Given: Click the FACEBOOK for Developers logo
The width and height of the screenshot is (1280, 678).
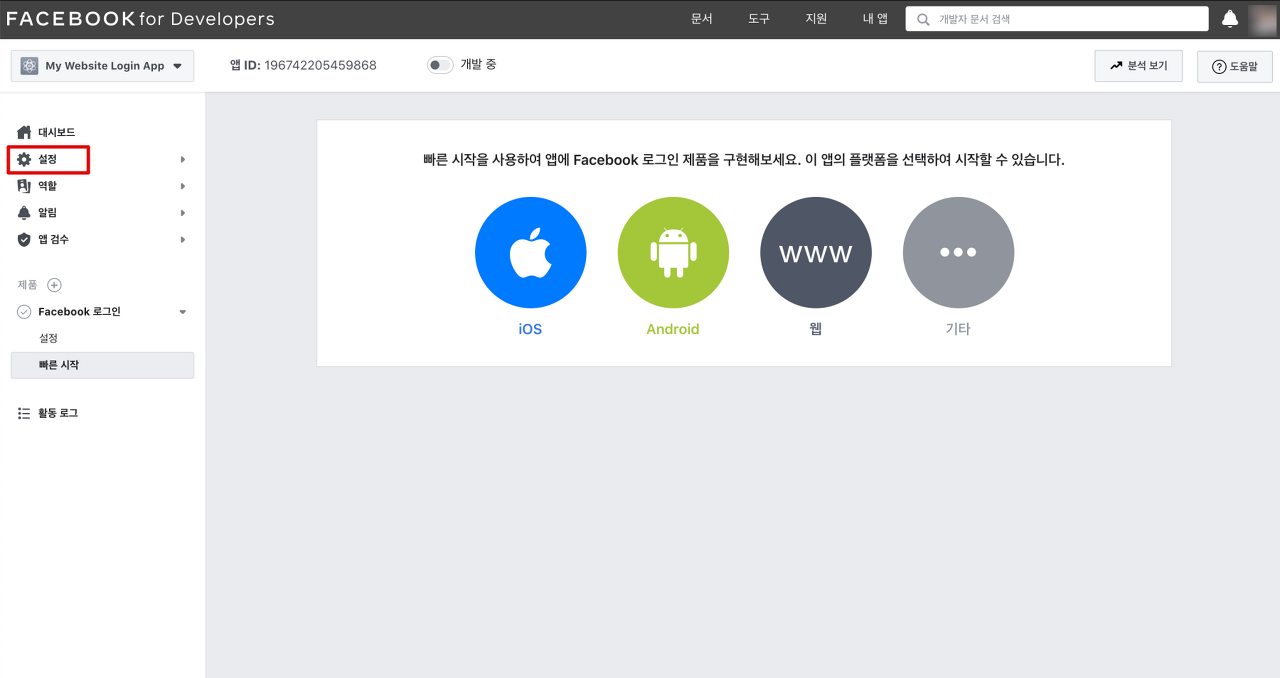Looking at the screenshot, I should coord(141,19).
